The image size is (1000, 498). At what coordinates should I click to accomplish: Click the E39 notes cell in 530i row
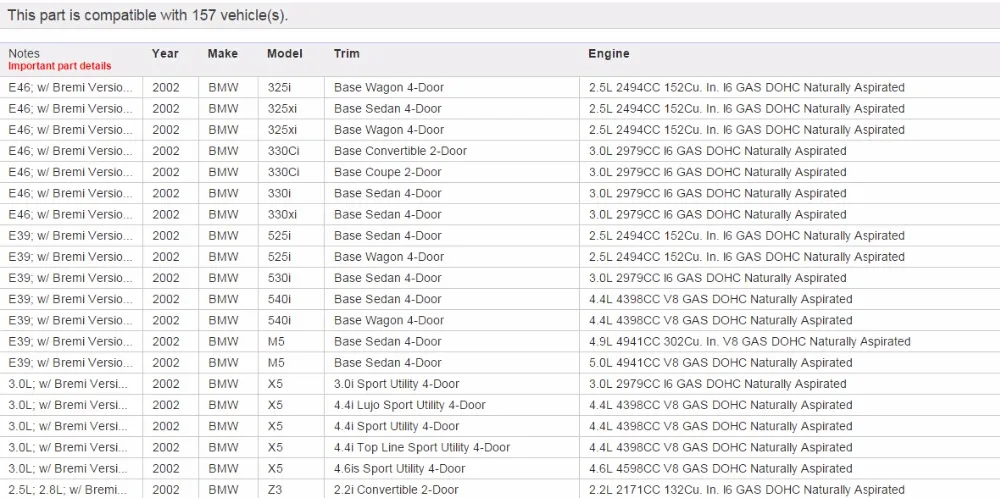point(71,278)
